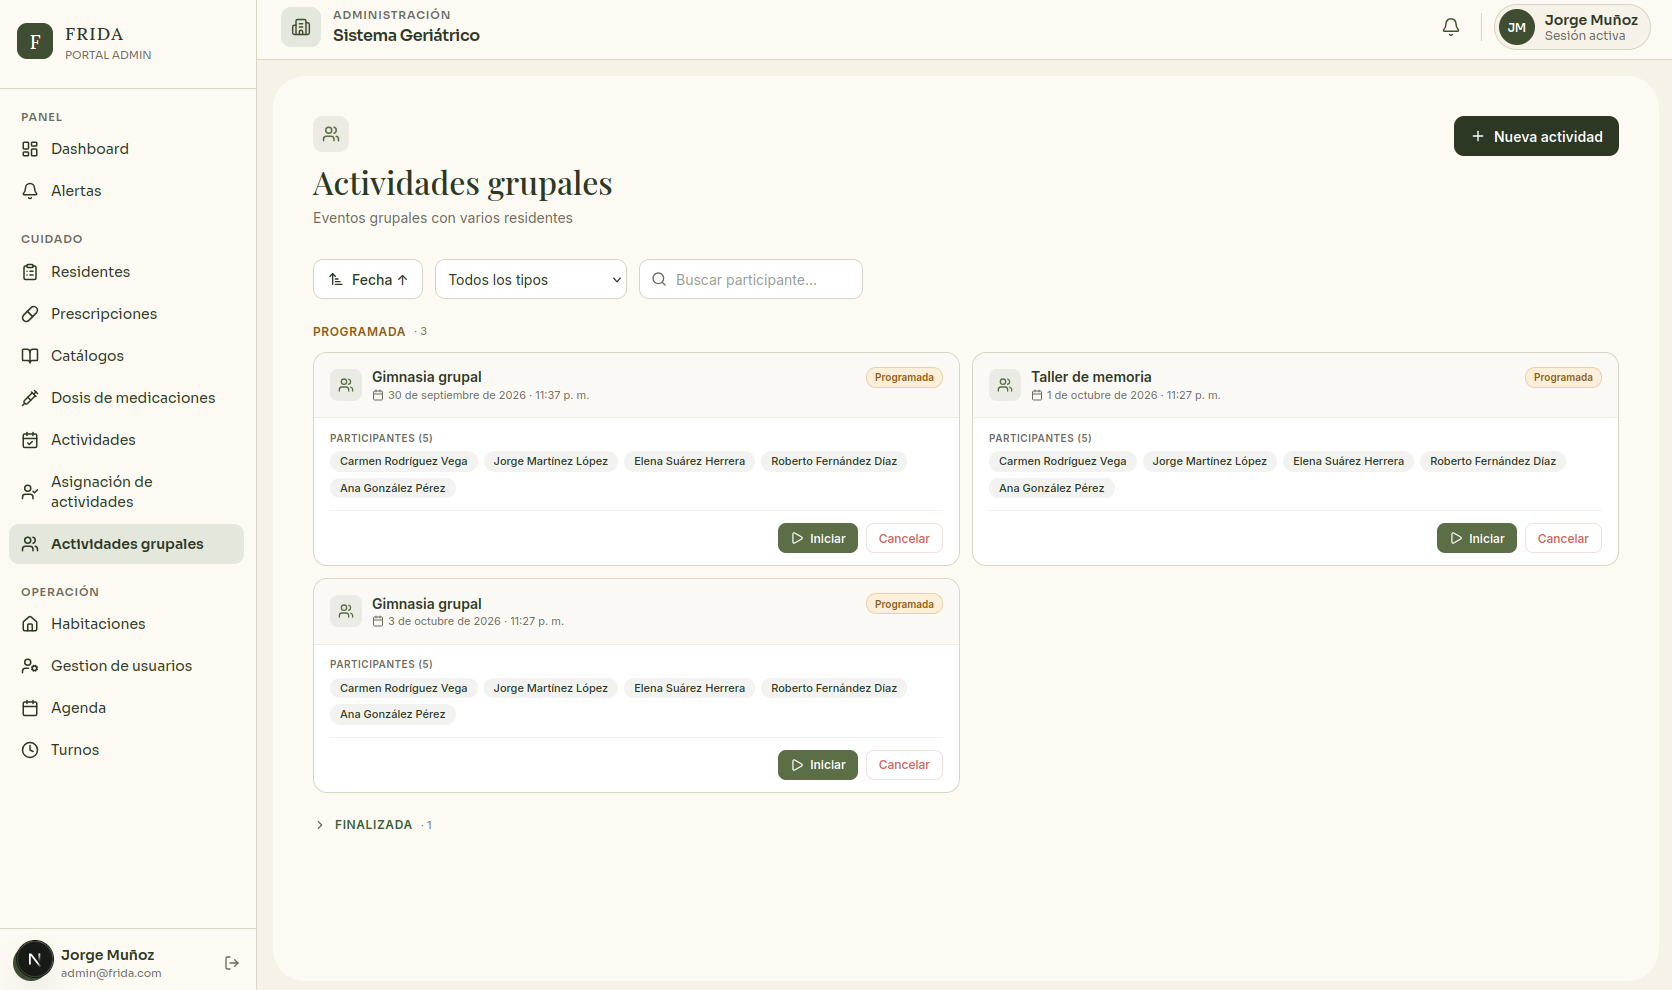
Task: Cancel the 30 de septiembre Gimnasia grupal
Action: coord(904,538)
